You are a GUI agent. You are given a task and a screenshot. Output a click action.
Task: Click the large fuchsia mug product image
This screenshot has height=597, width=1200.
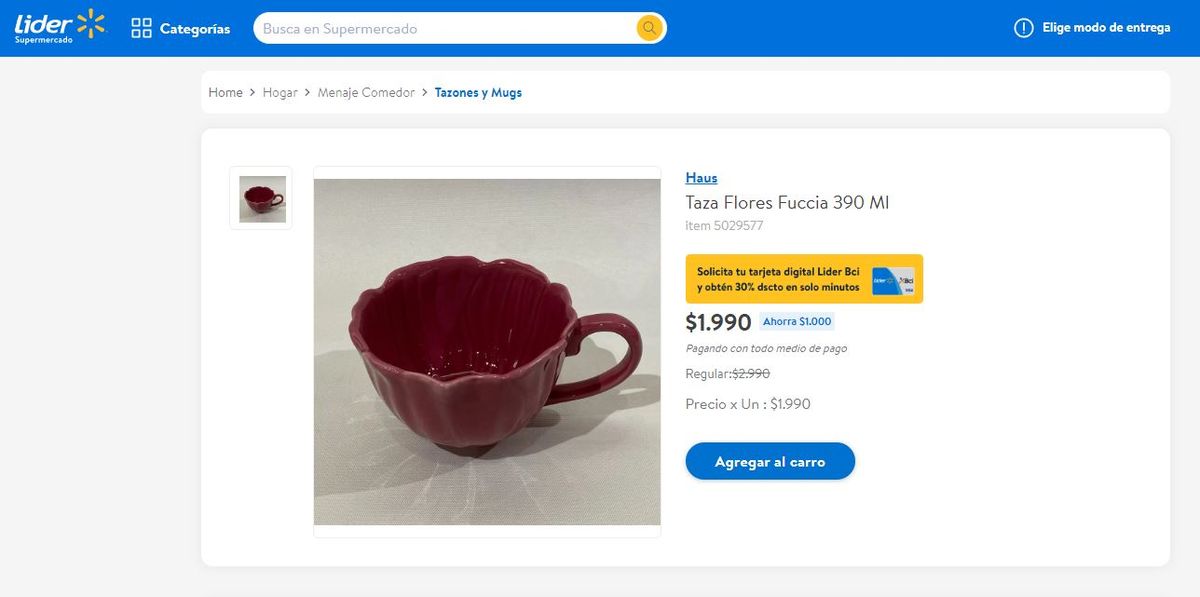[487, 352]
